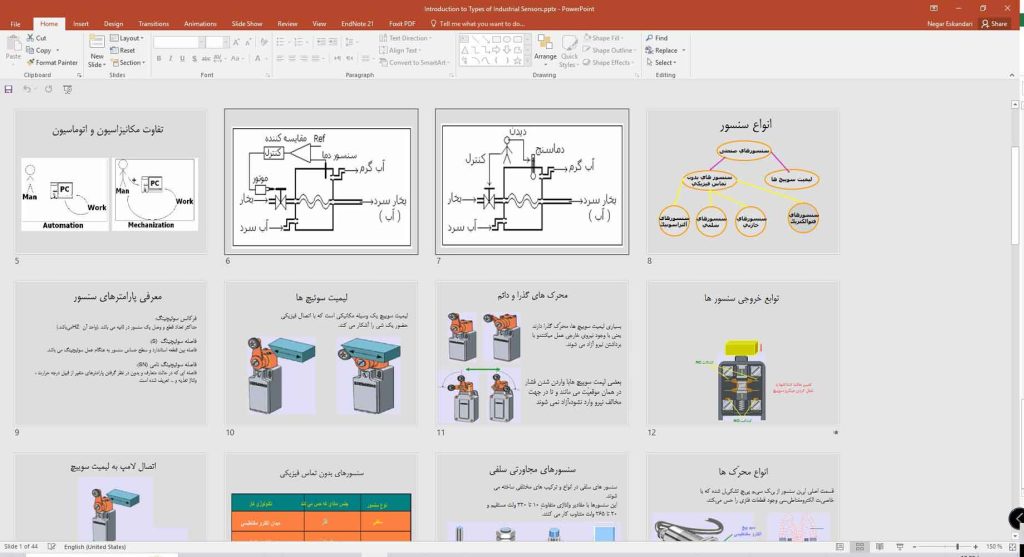This screenshot has width=1024, height=557.
Task: Open the Text Direction dropdown
Action: [x=405, y=38]
